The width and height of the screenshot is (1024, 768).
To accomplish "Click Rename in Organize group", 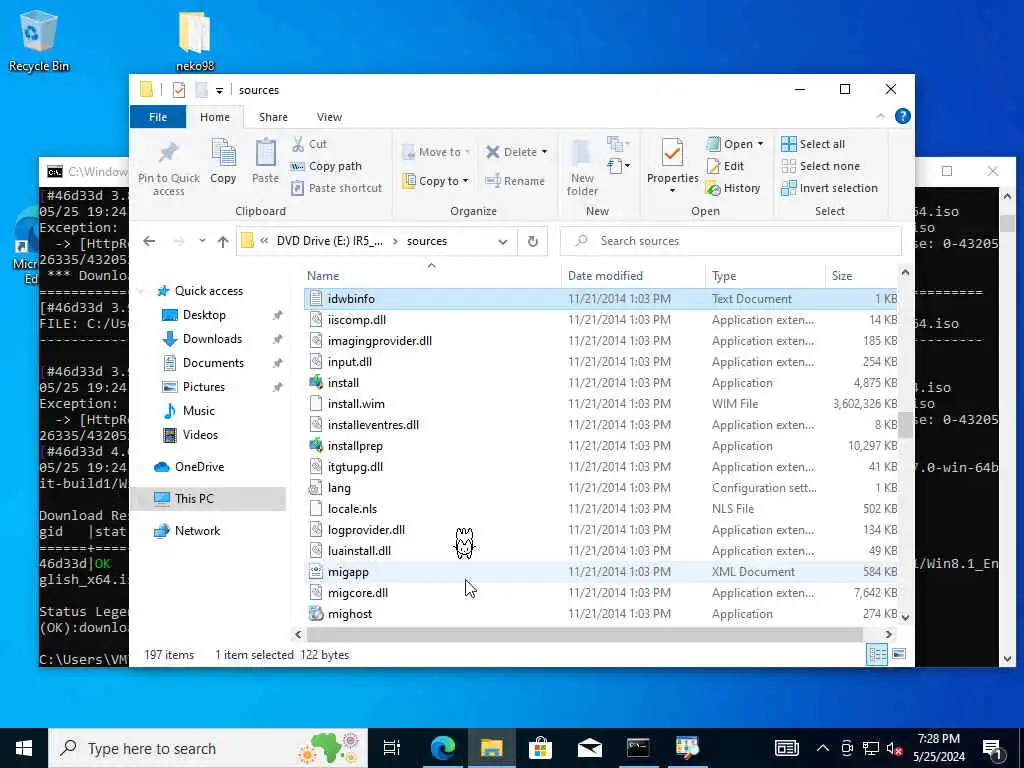I will (x=515, y=181).
